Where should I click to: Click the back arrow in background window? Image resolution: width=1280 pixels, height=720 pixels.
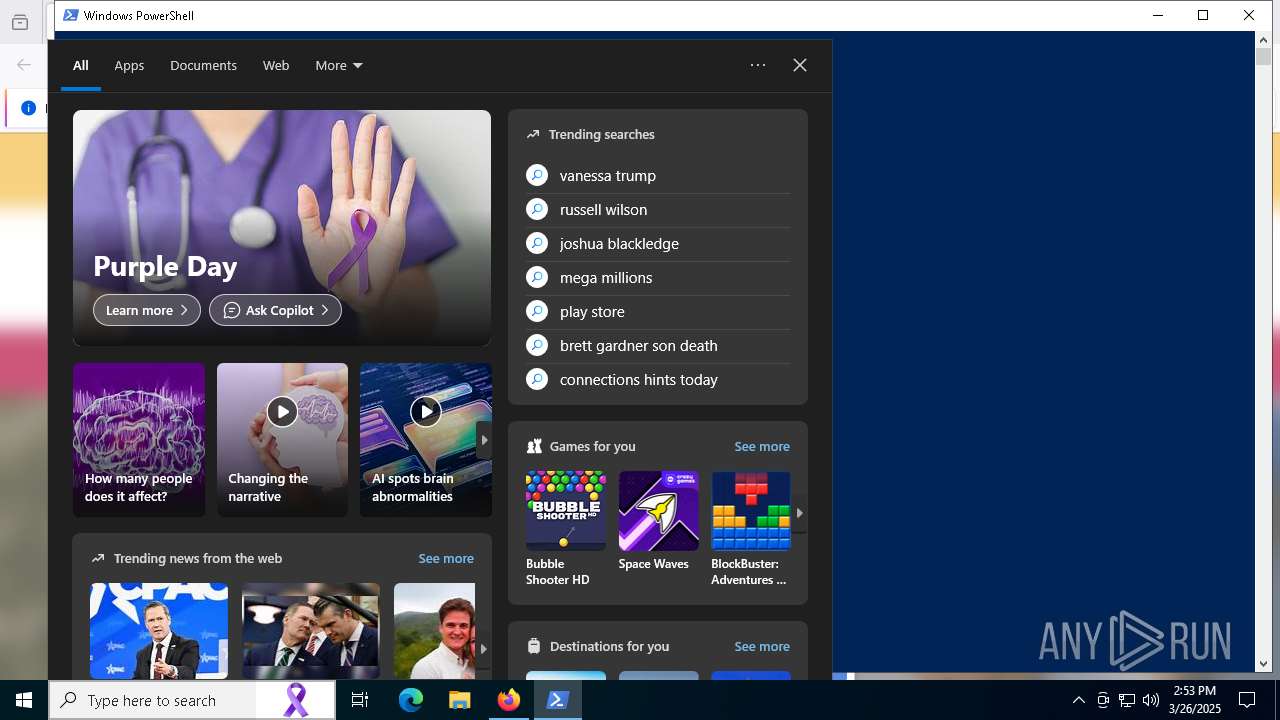pyautogui.click(x=23, y=65)
